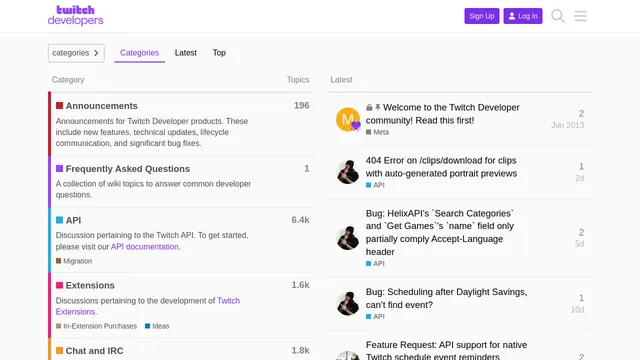Viewport: 640px width, 360px height.
Task: Click avatar beside Daylight Savings topic
Action: 348,303
